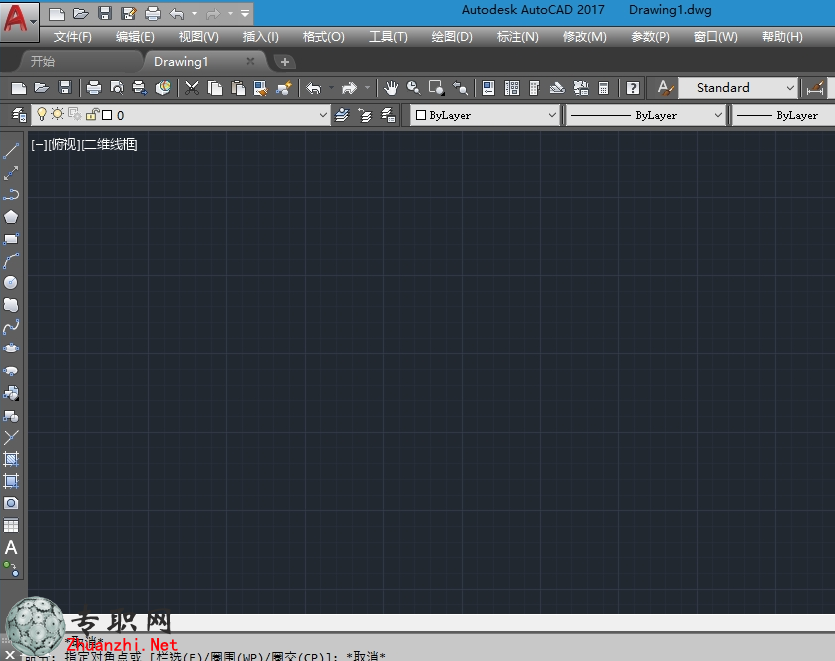This screenshot has width=835, height=661.
Task: Open the 文件(F) menu
Action: 73,37
